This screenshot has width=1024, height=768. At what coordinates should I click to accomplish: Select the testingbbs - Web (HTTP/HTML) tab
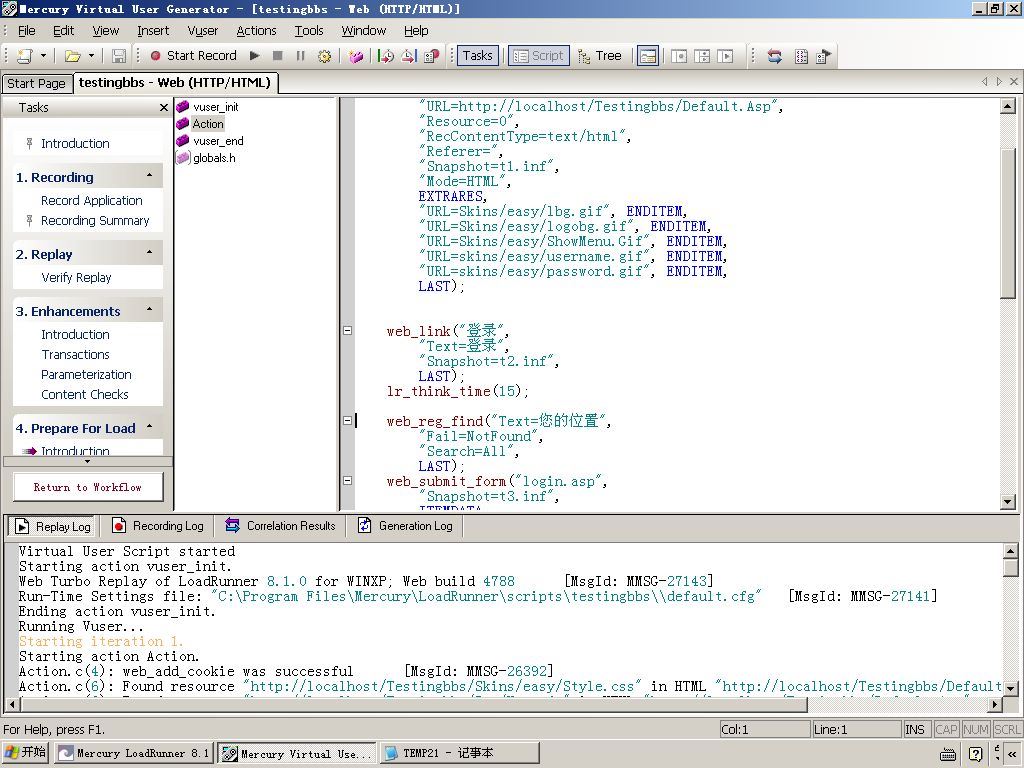click(174, 82)
